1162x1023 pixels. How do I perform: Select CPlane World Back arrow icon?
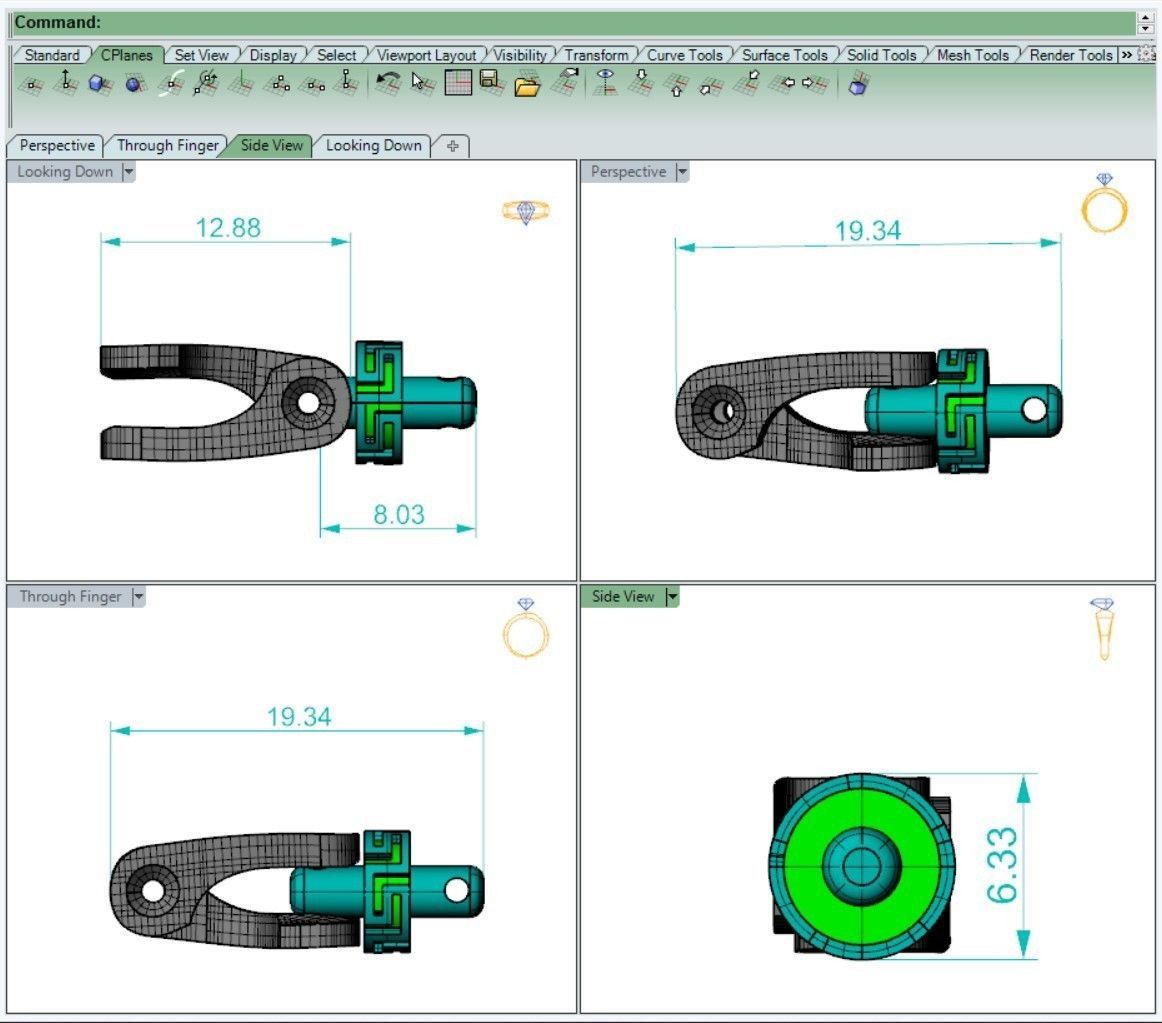coord(748,82)
